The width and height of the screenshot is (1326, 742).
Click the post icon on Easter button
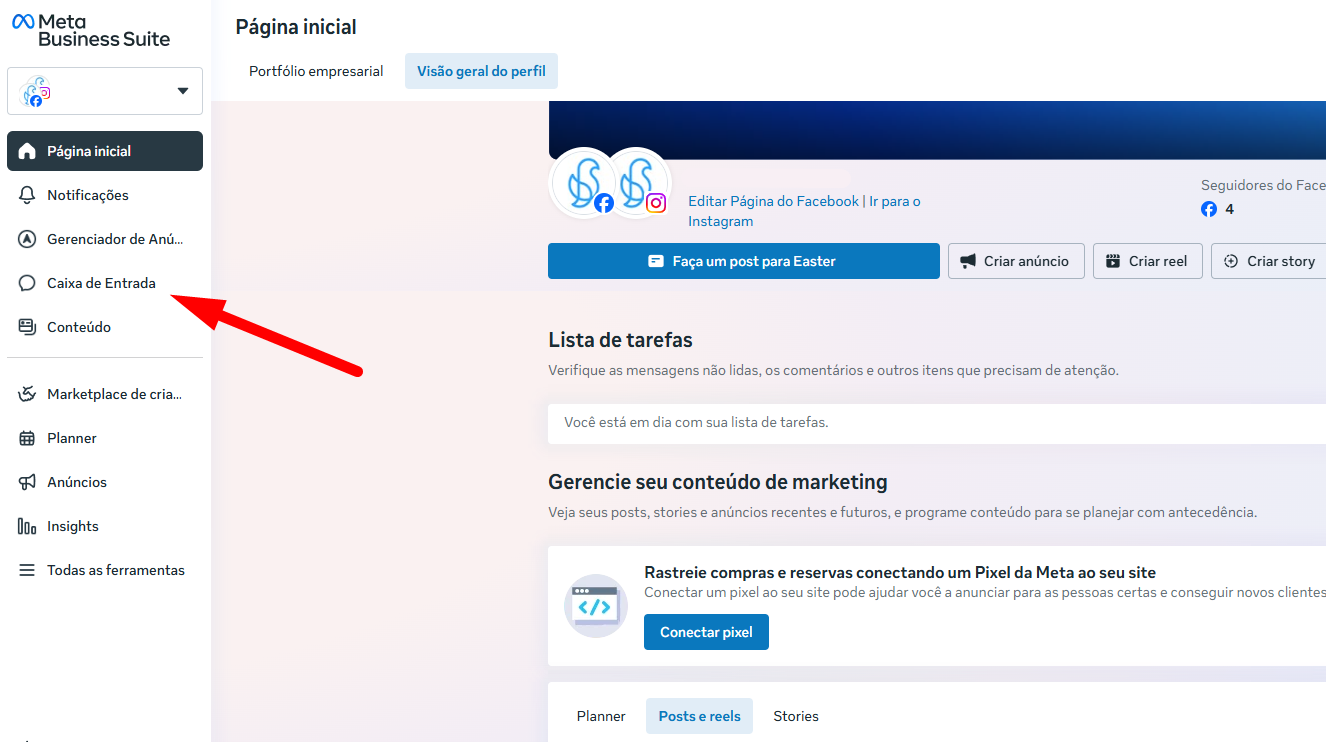coord(656,261)
